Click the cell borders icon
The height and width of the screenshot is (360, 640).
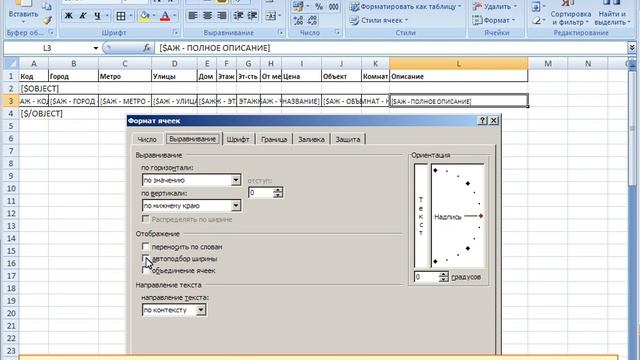tap(120, 16)
